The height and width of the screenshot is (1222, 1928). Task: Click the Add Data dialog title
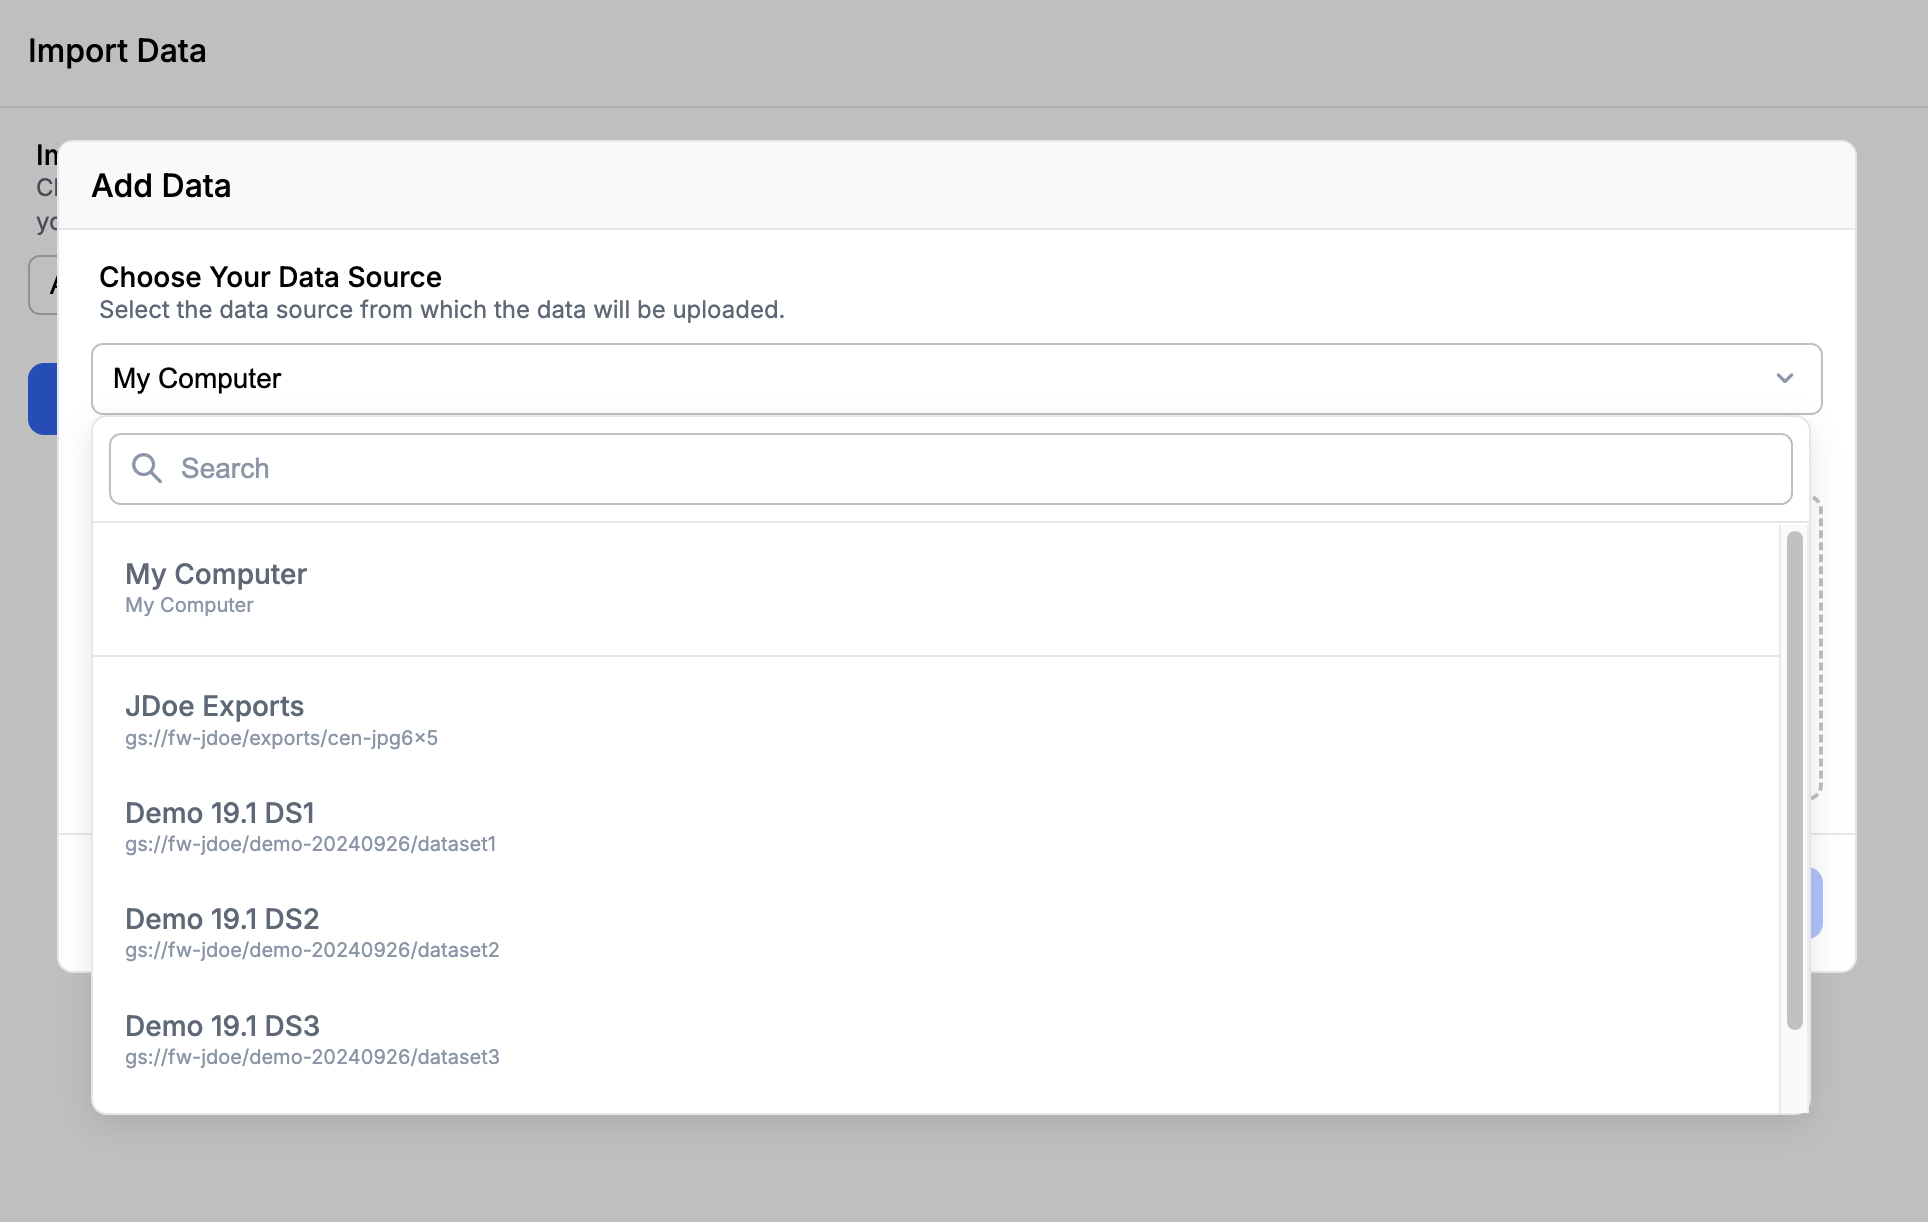(161, 186)
